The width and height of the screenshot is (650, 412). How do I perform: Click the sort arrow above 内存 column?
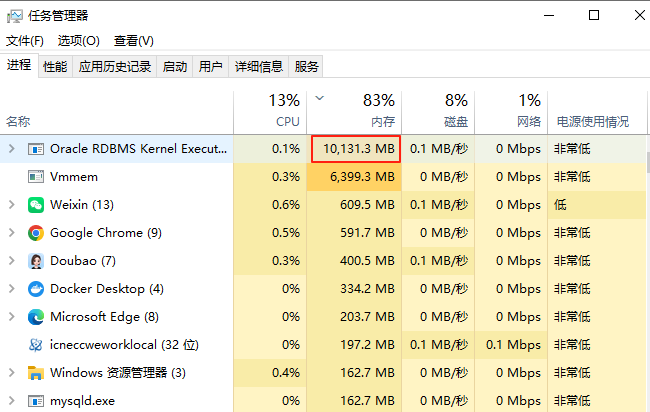pos(319,98)
